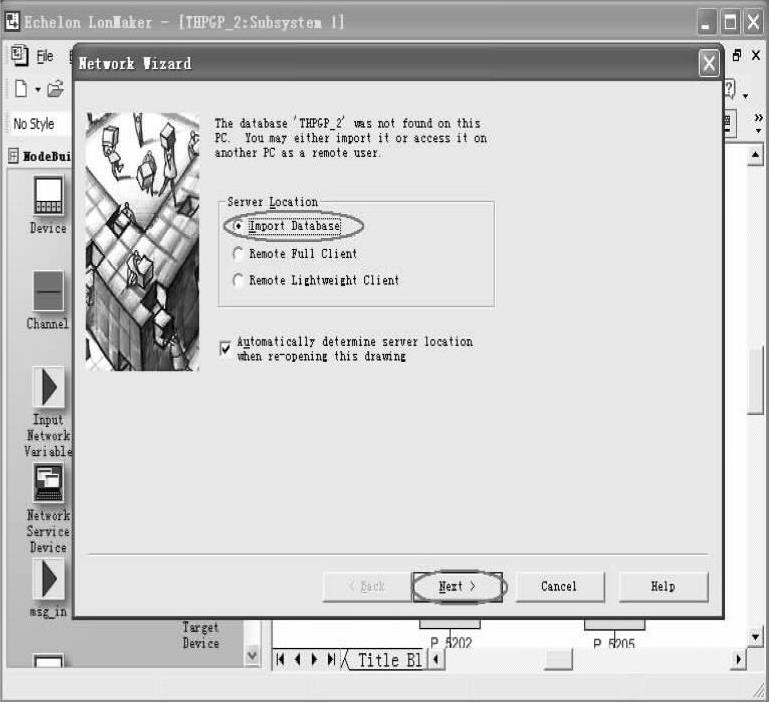Select the Channel stencil shape

(48, 291)
